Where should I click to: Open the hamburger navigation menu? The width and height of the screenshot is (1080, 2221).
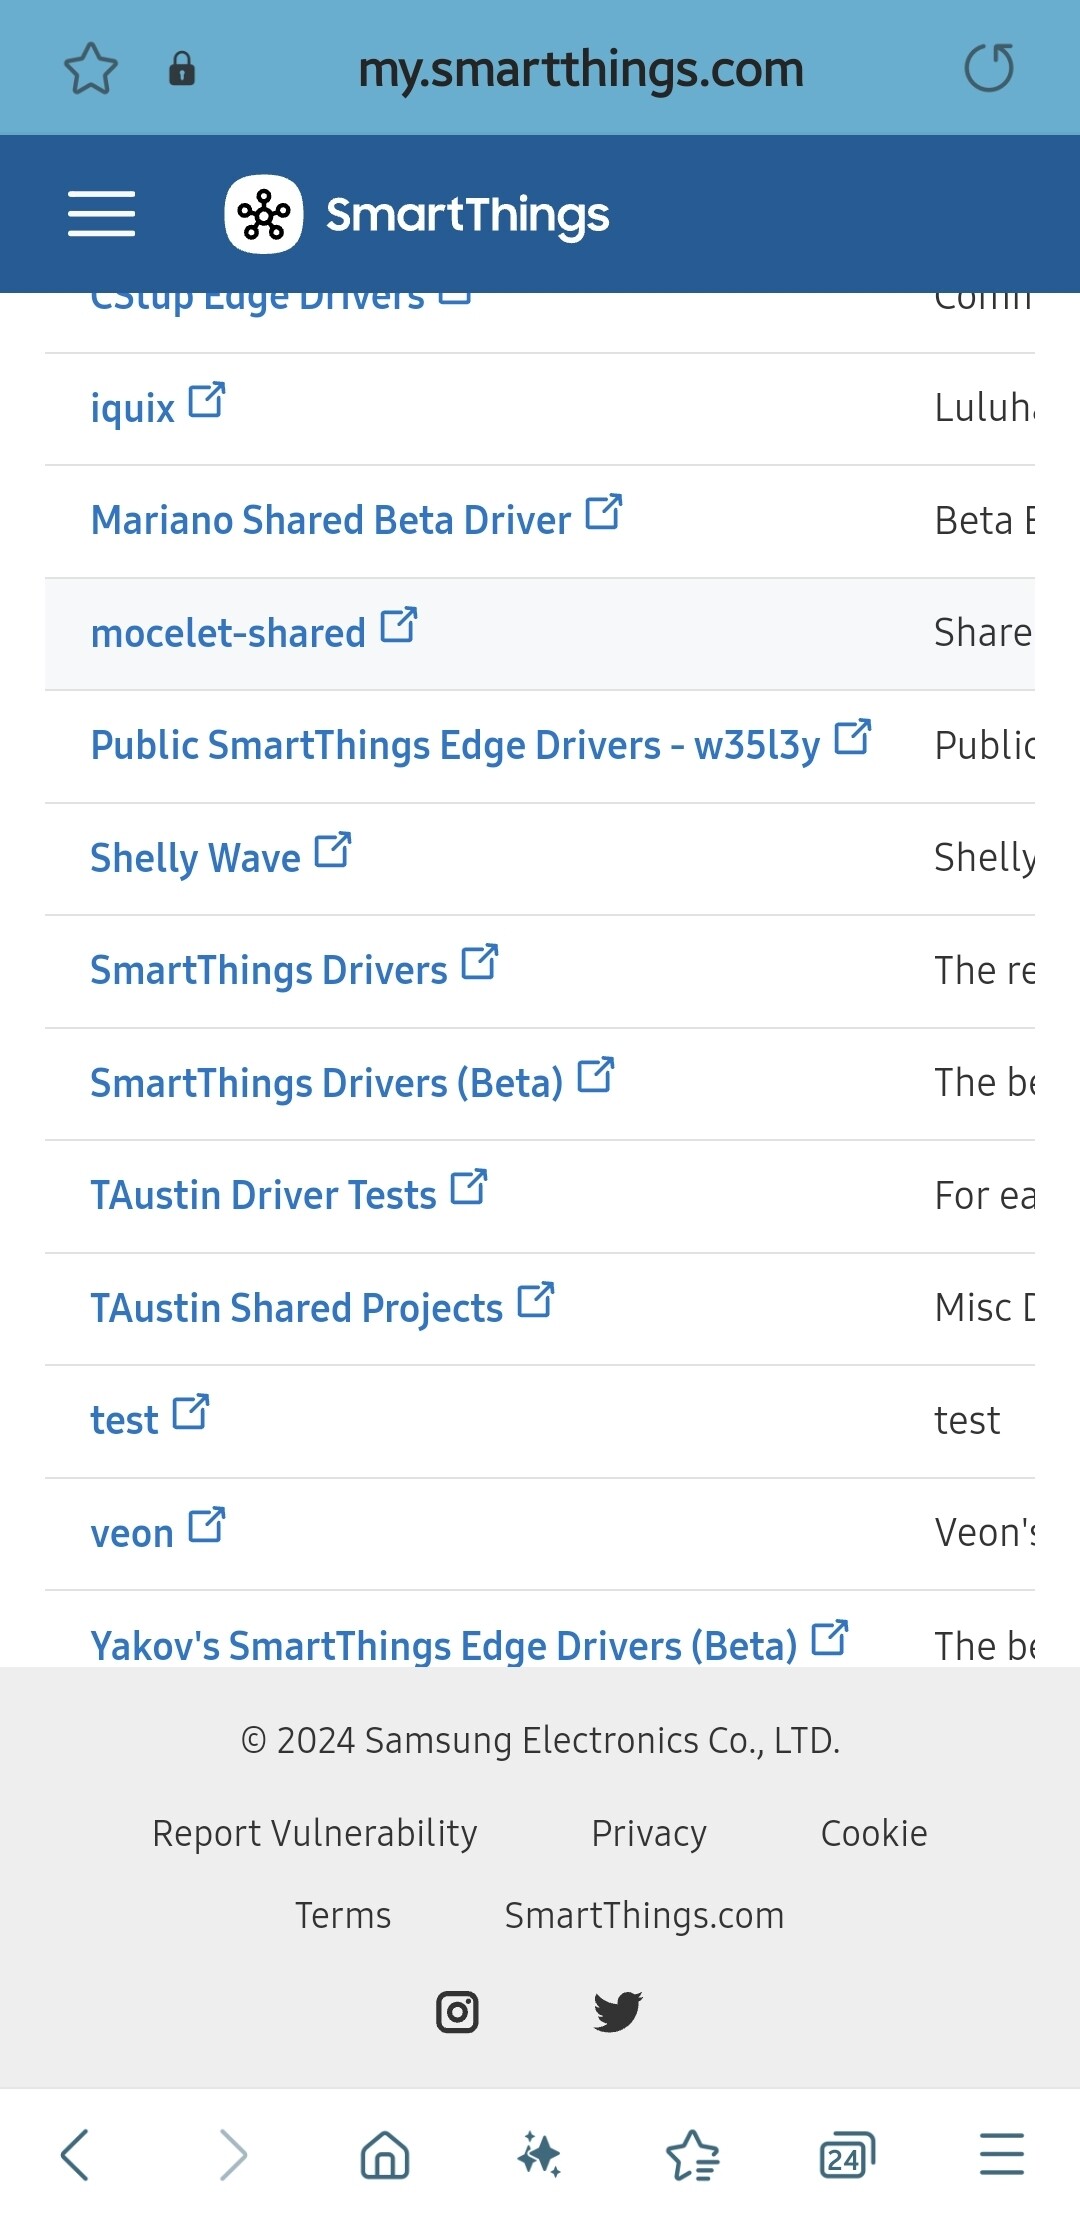tap(101, 214)
